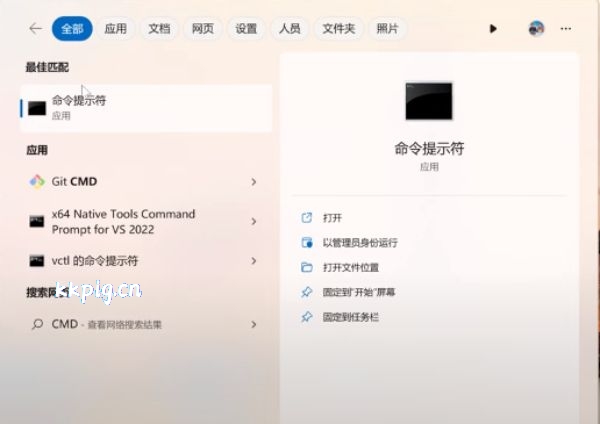Click the magnifier icon beside CMD
This screenshot has width=600, height=424.
click(37, 325)
